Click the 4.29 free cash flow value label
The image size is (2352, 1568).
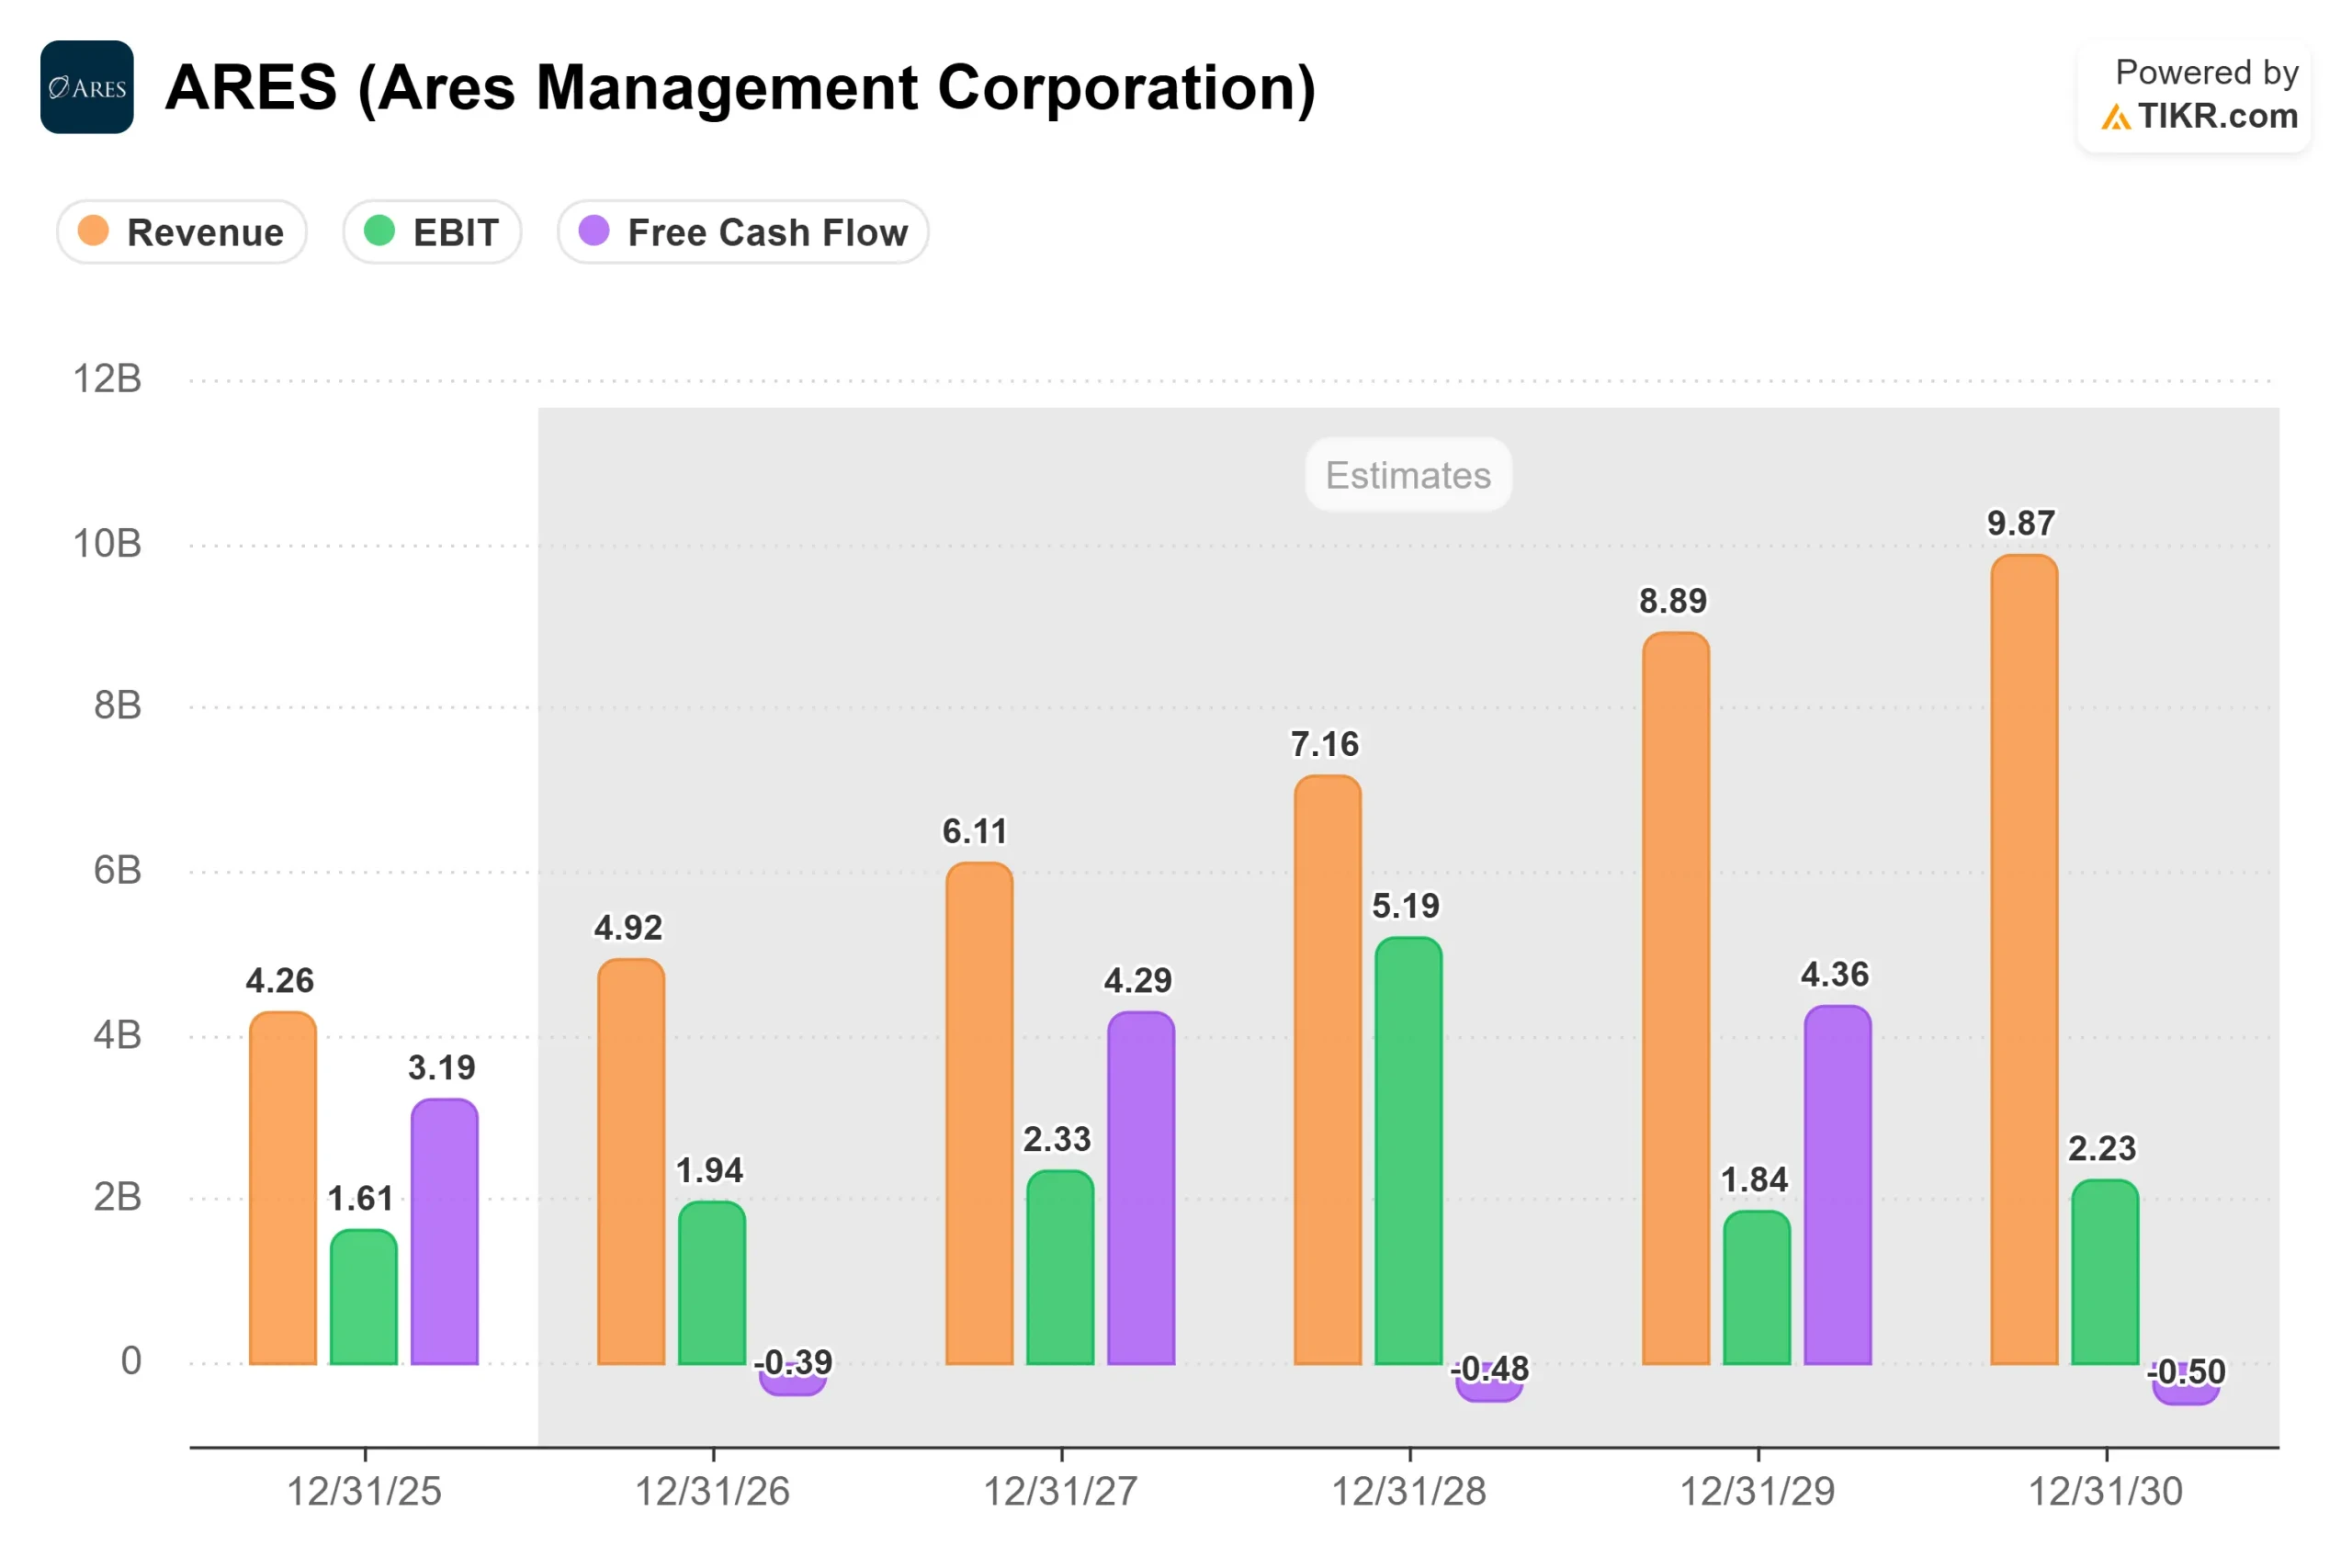(x=1138, y=980)
